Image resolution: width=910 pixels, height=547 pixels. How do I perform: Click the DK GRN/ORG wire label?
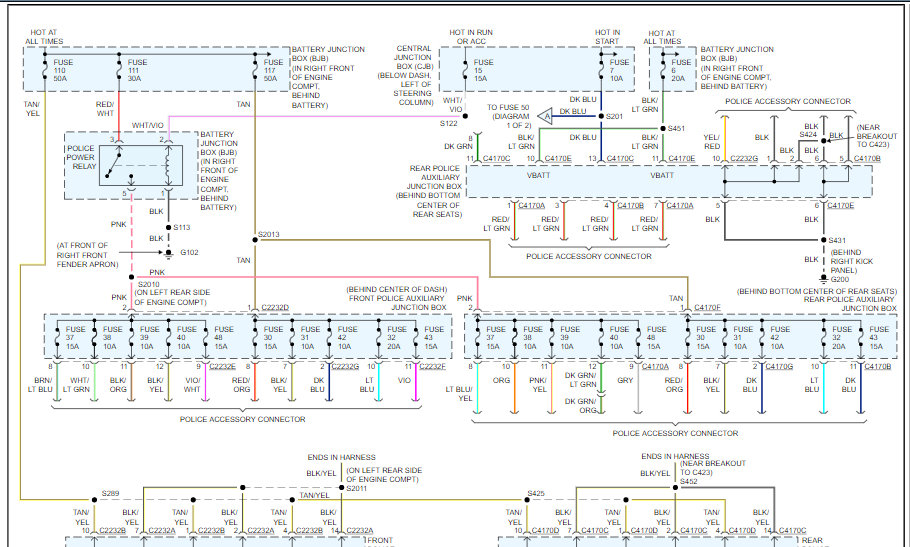580,405
